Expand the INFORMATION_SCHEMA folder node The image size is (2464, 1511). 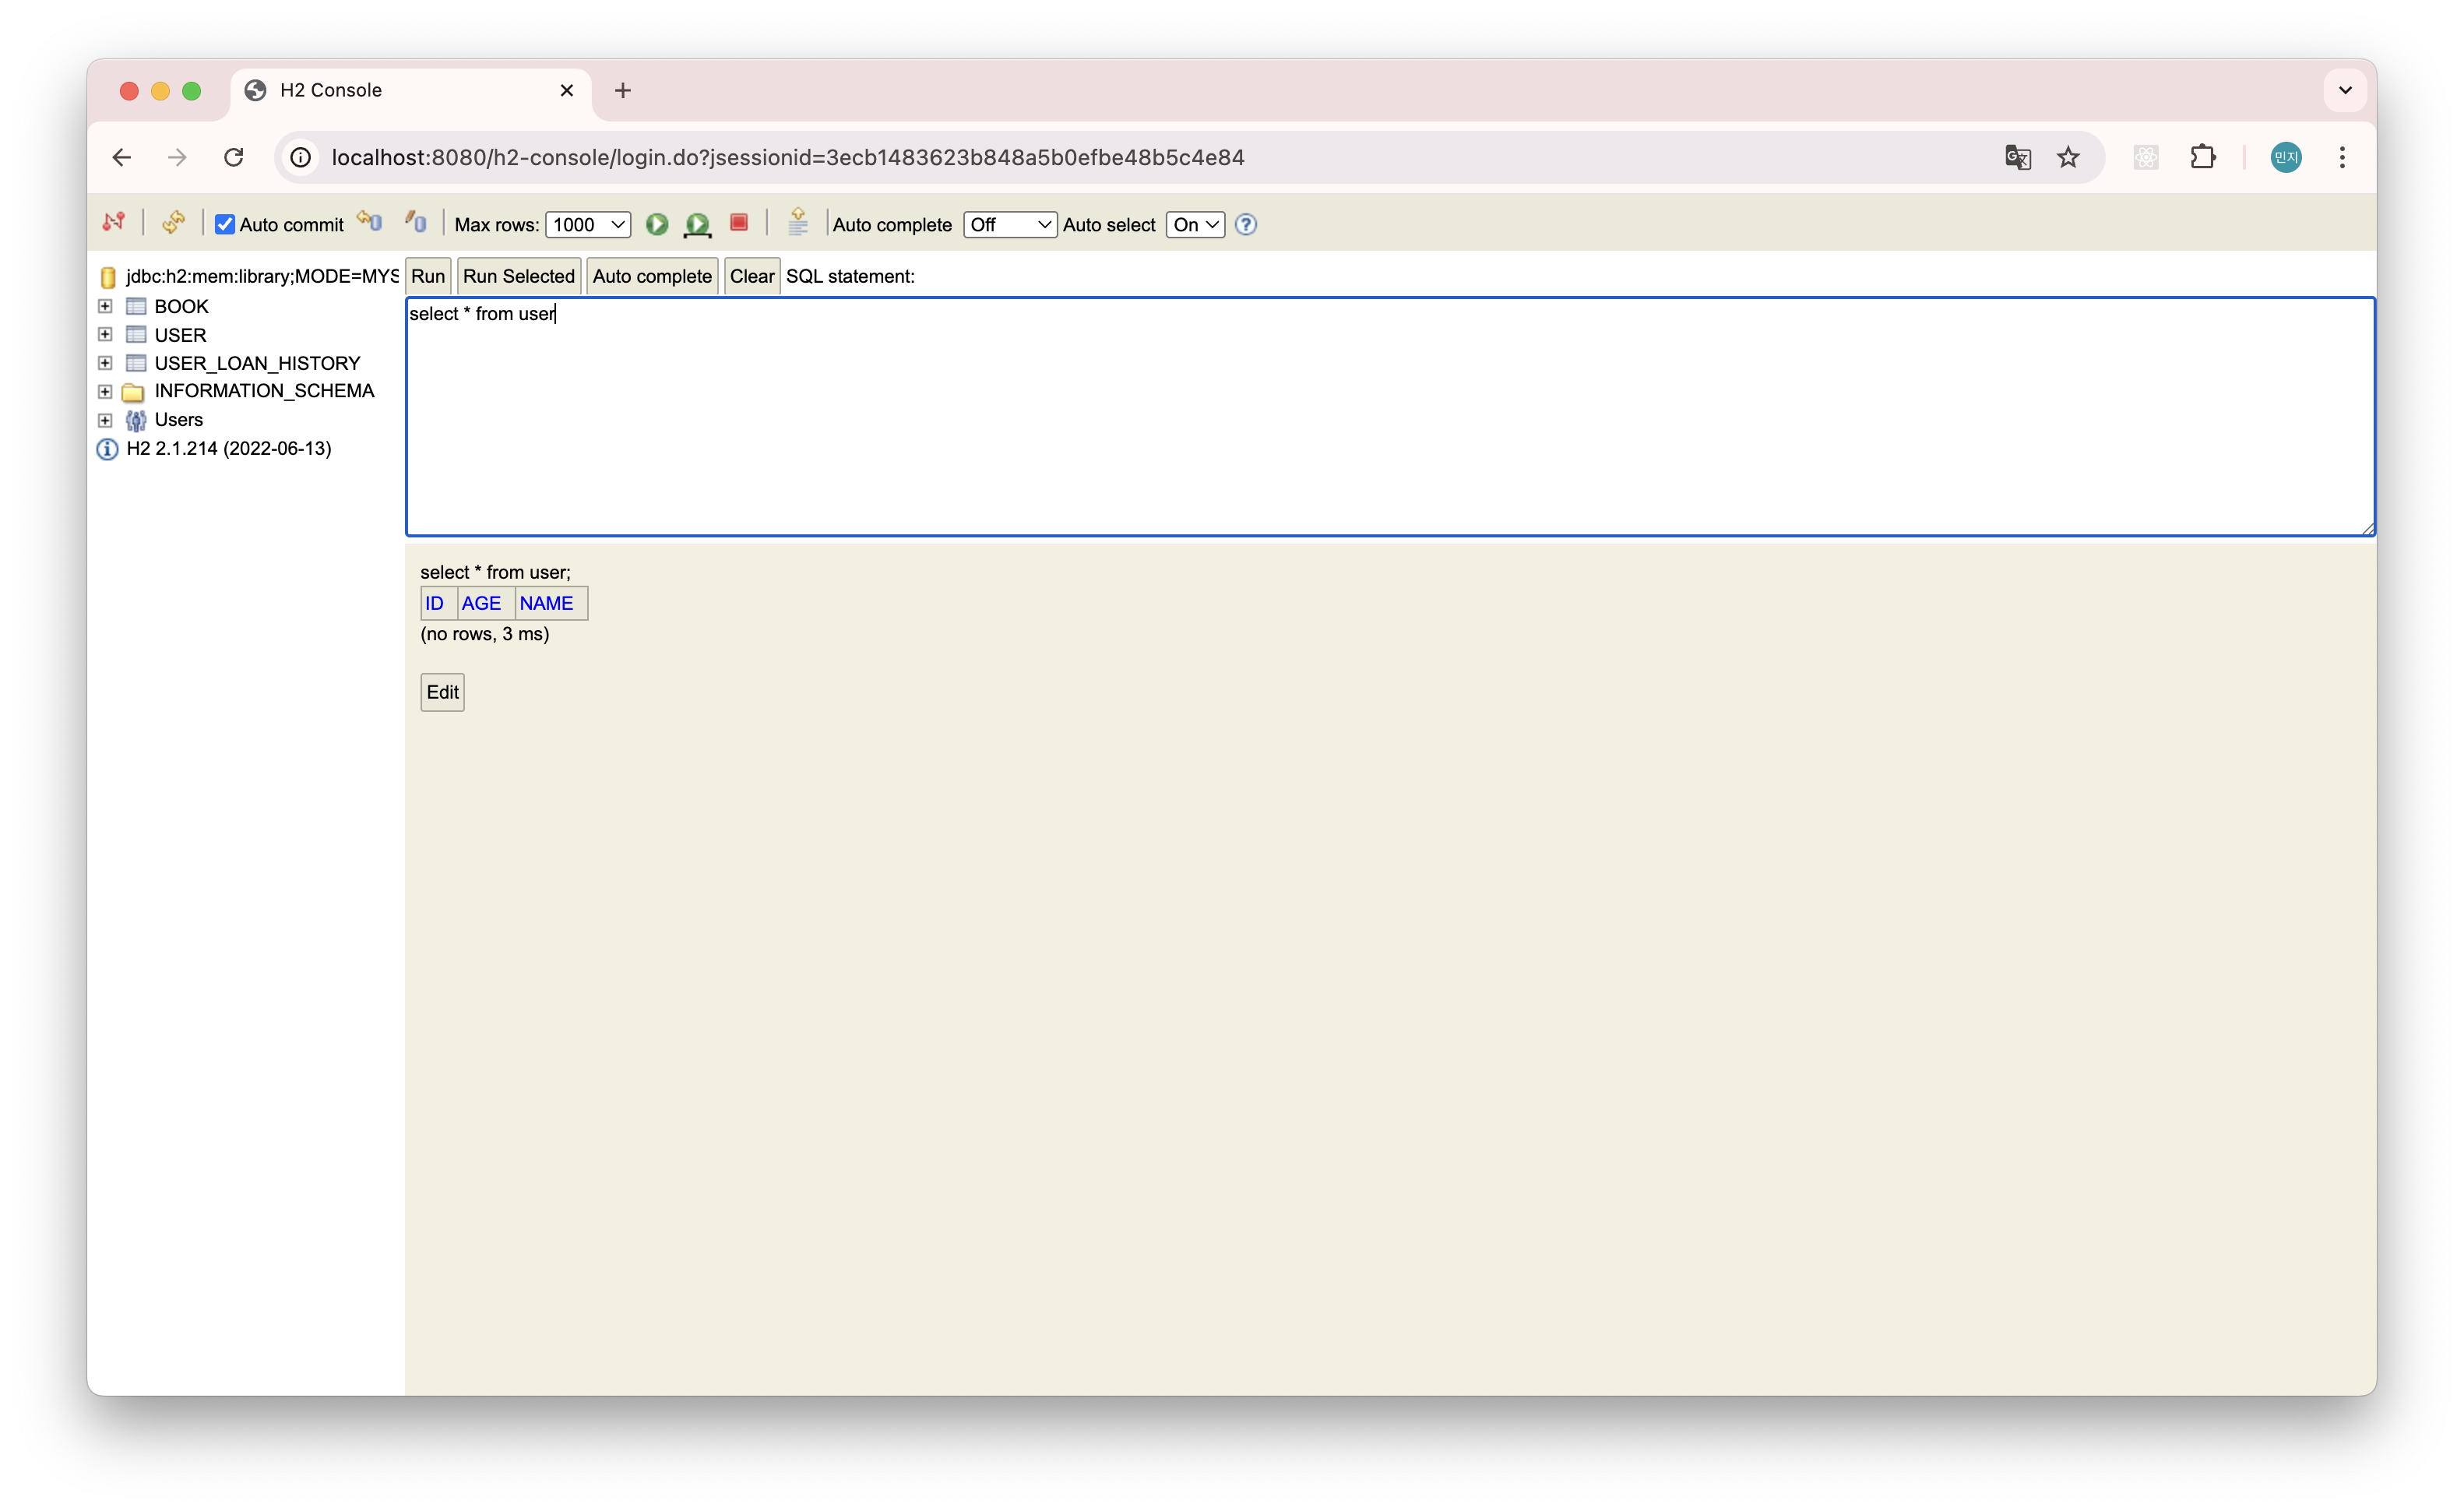coord(105,391)
